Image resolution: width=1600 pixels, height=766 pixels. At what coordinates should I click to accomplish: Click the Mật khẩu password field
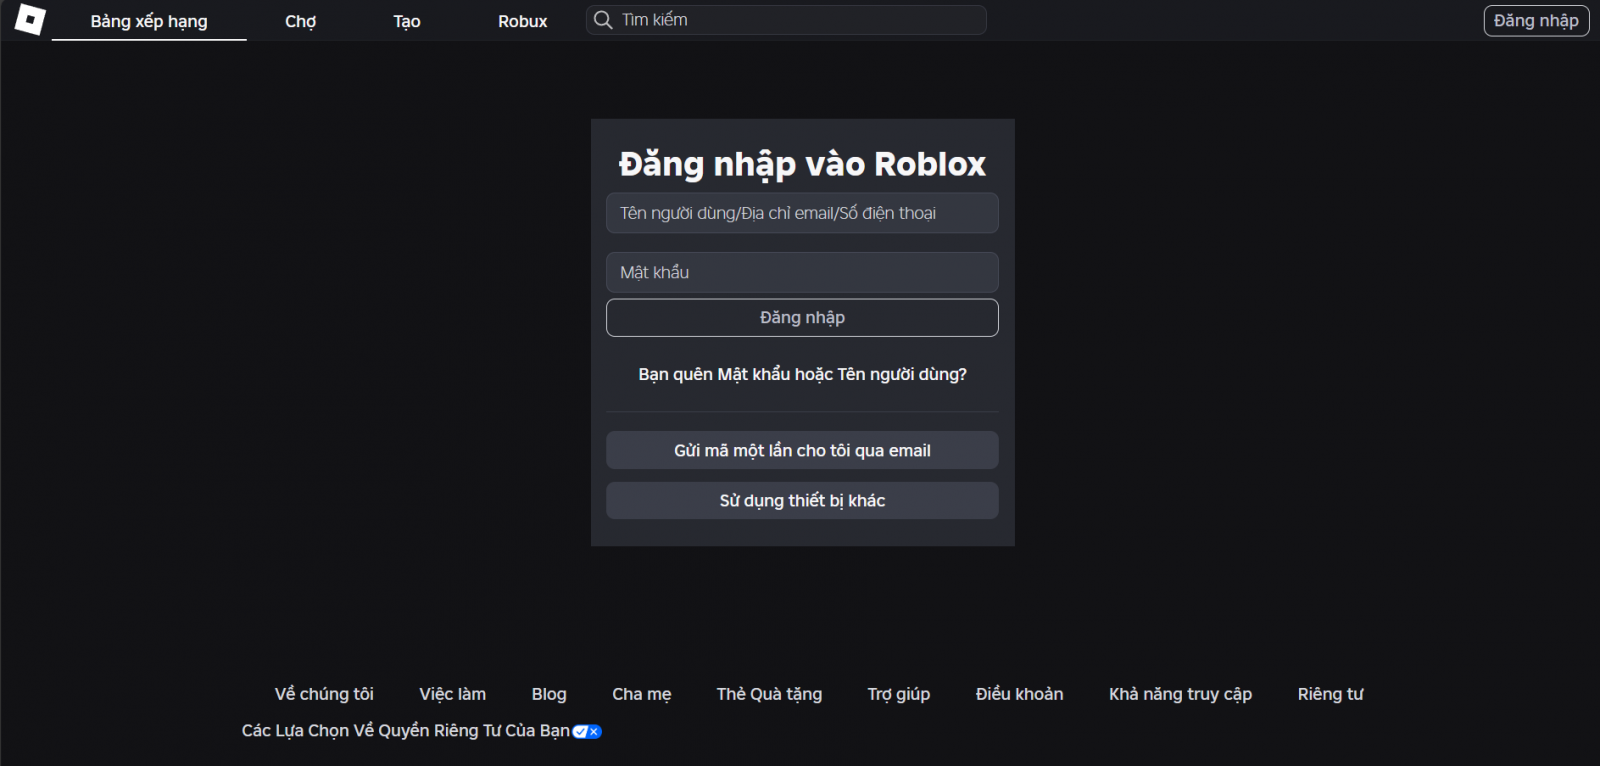pyautogui.click(x=802, y=272)
